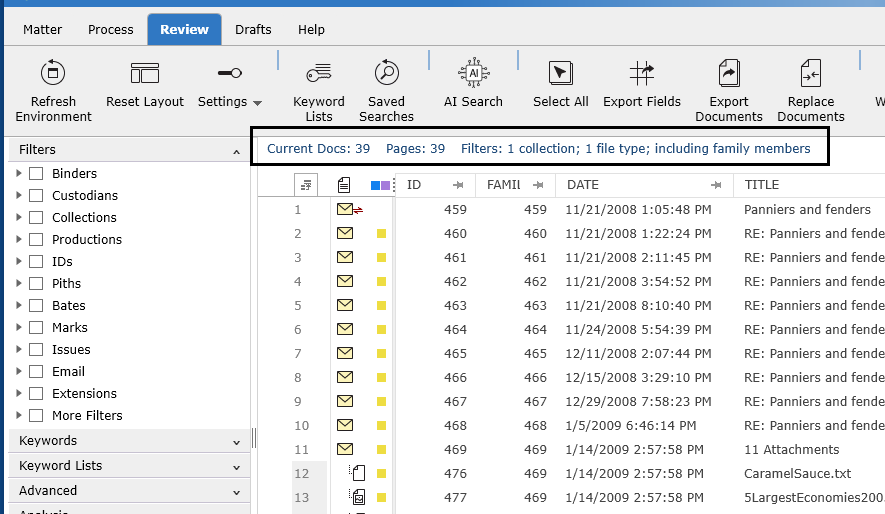Screen dimensions: 885x514
Task: Click yellow tag in CaramelSauce.txt row
Action: (382, 473)
